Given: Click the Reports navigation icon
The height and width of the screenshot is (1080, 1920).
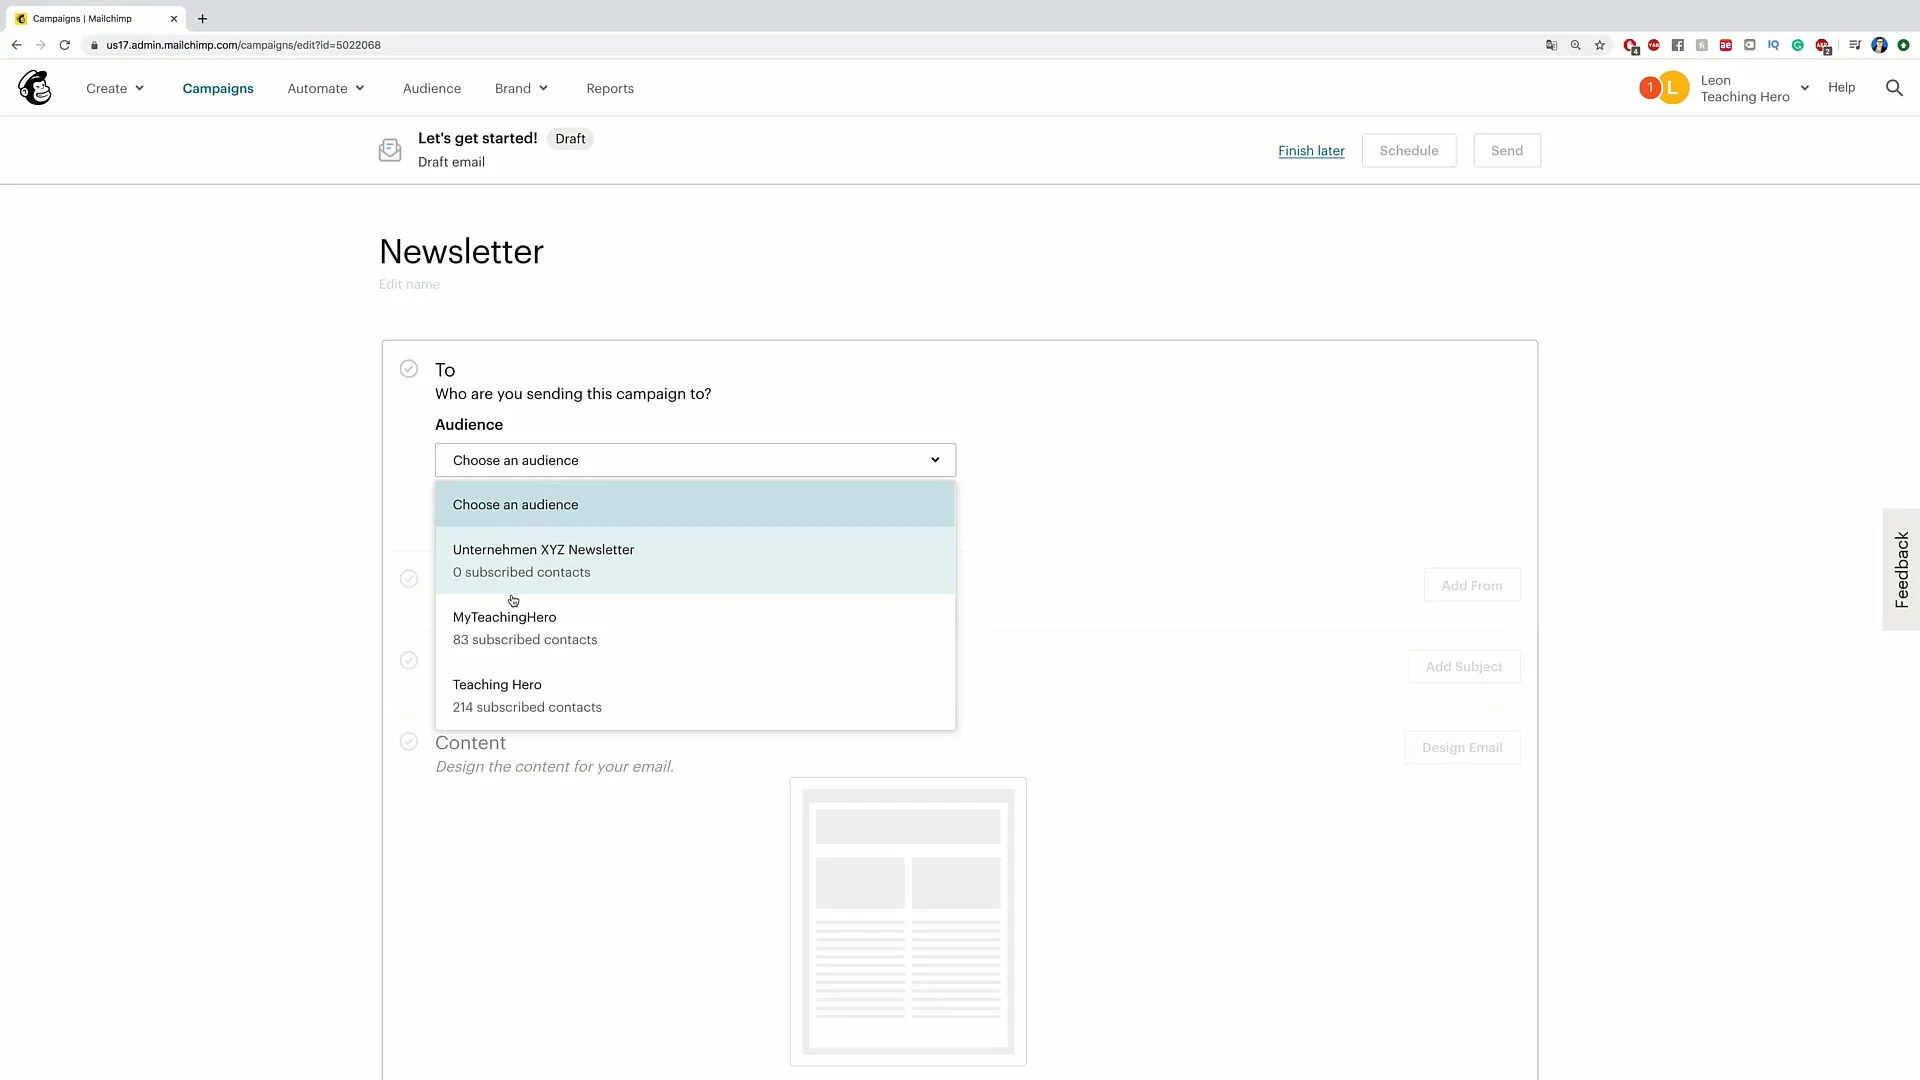Looking at the screenshot, I should point(611,88).
